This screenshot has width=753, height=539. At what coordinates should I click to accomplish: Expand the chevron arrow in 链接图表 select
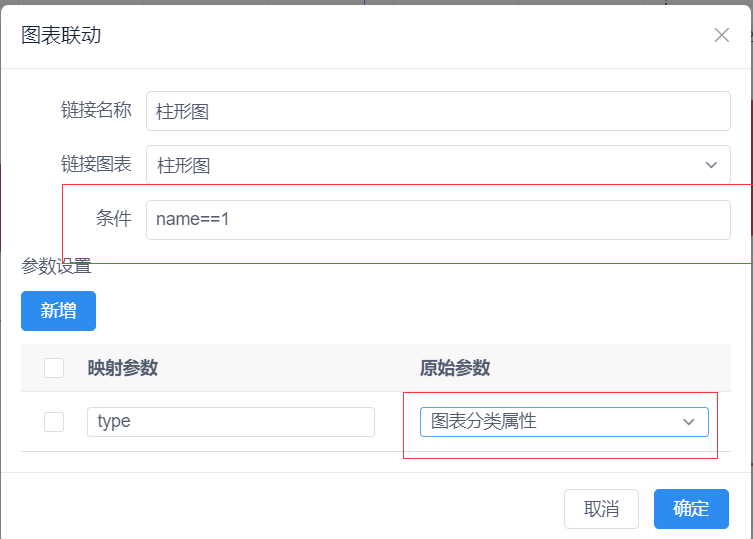click(x=711, y=165)
